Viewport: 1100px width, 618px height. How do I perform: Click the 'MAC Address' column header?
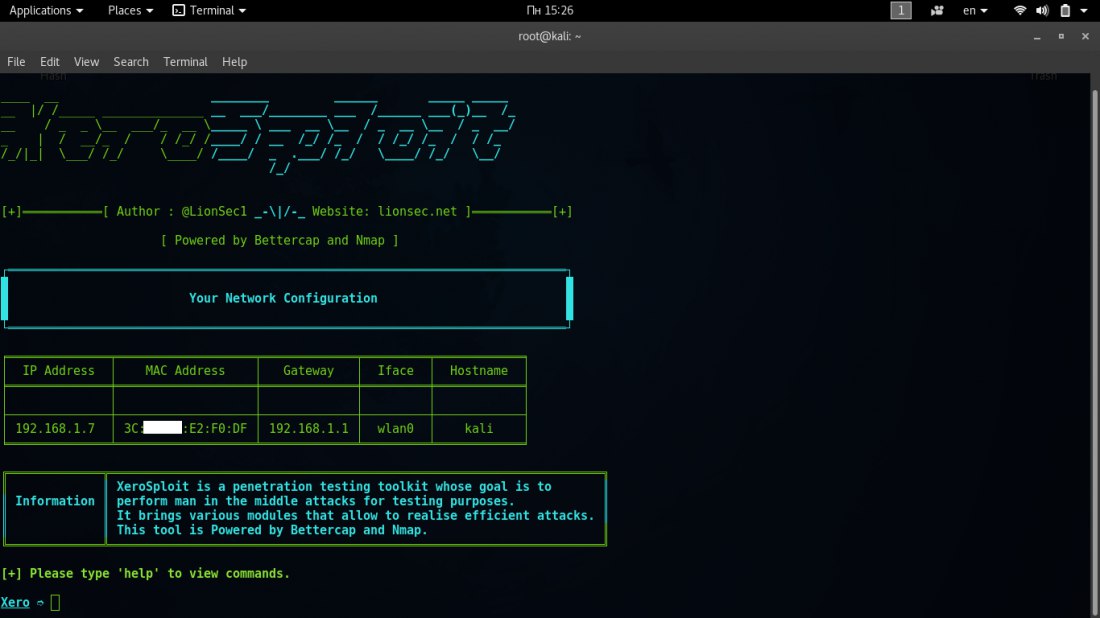[x=185, y=370]
